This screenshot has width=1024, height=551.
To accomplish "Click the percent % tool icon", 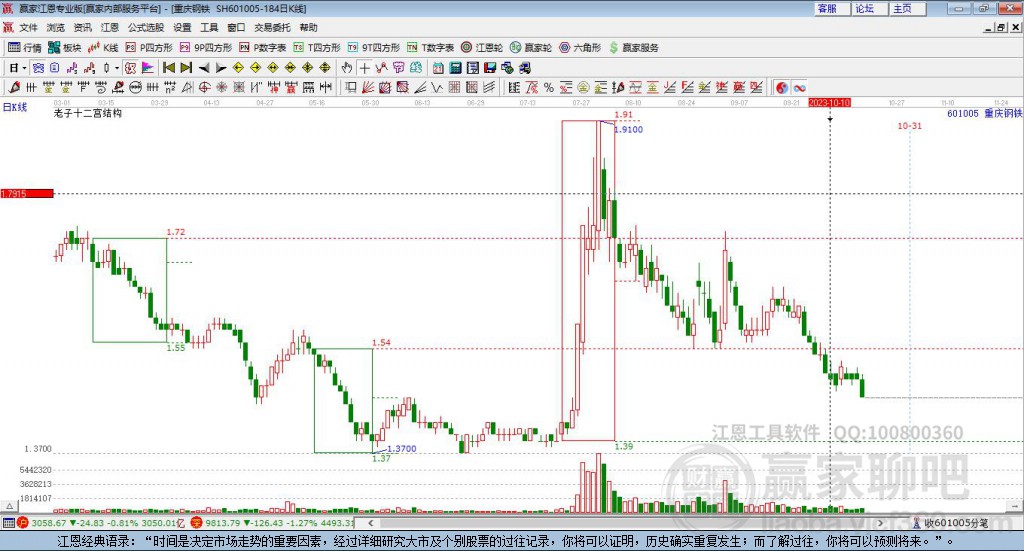I will 549,87.
